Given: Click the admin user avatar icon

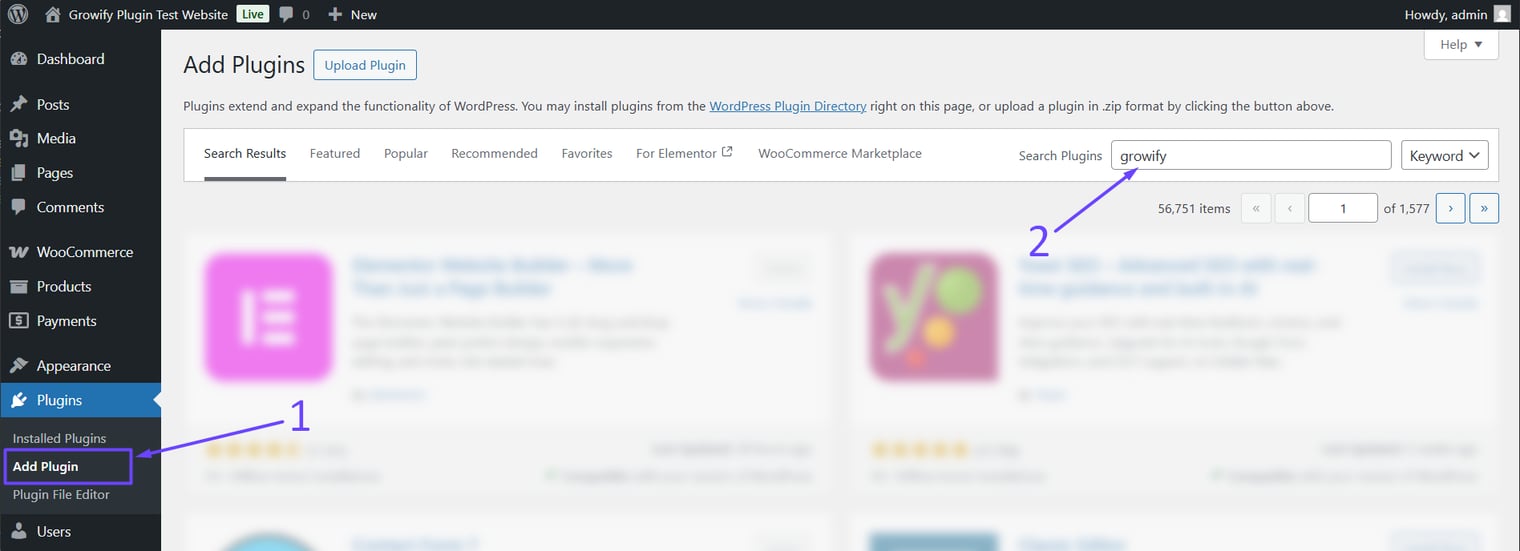Looking at the screenshot, I should 1501,14.
